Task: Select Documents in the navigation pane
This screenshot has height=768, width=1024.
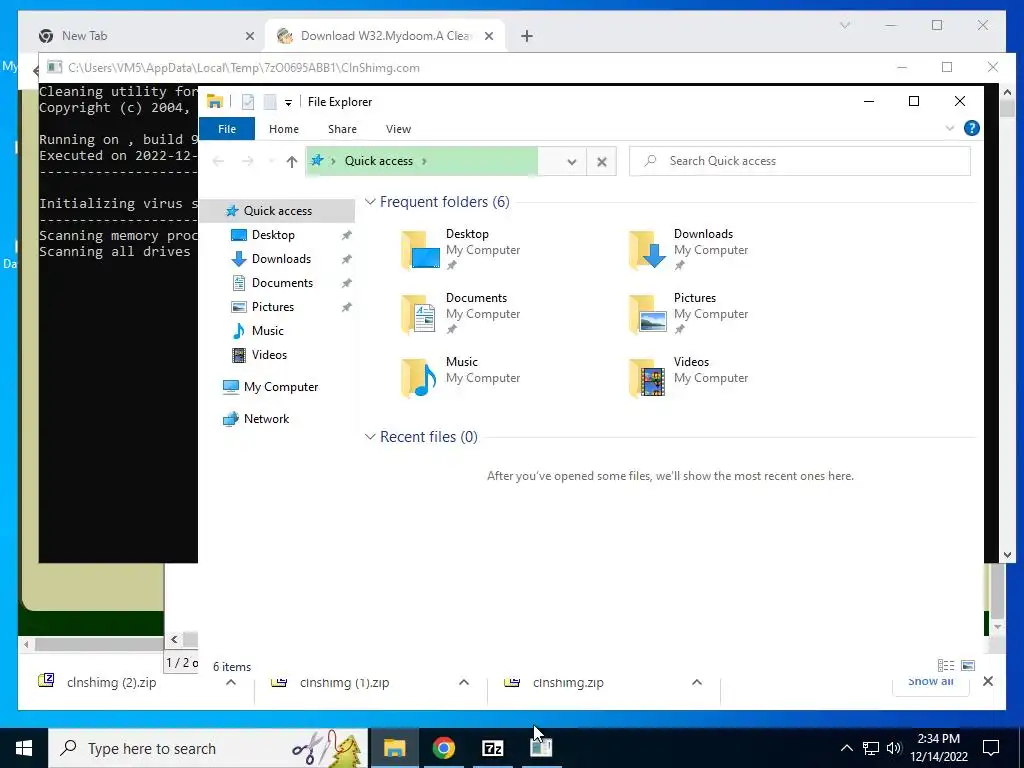Action: tap(282, 283)
